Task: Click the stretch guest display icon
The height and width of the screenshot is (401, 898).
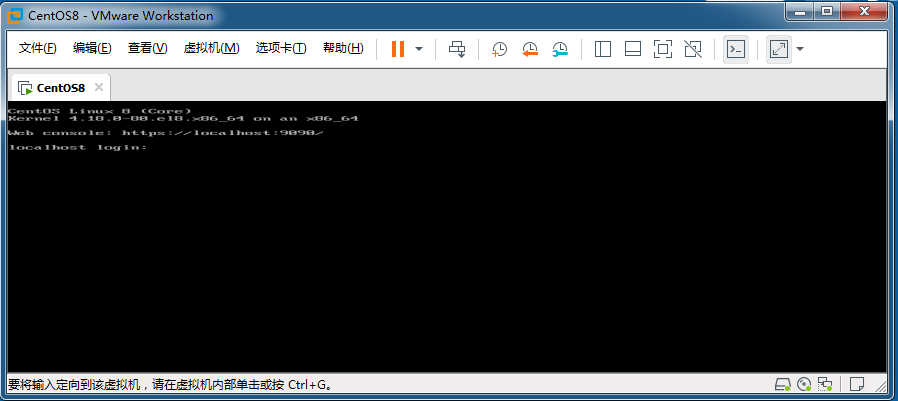Action: click(x=779, y=49)
